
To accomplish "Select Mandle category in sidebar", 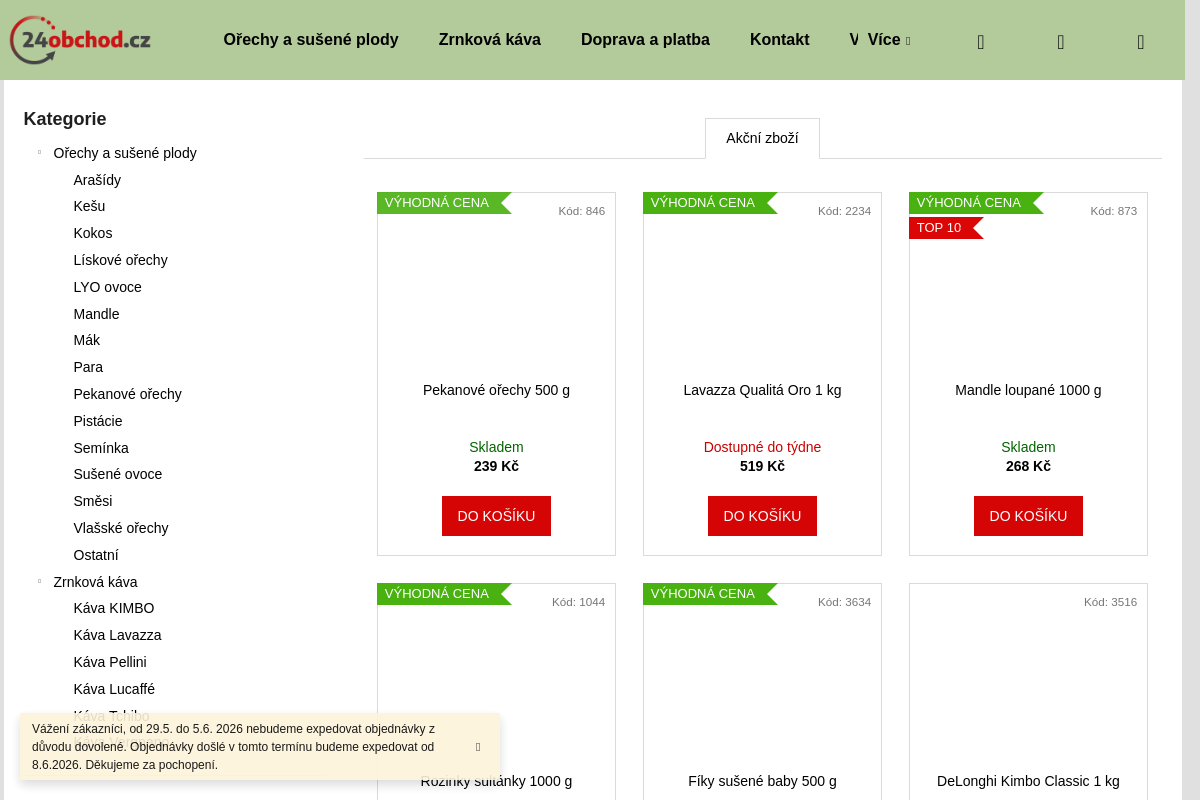I will point(96,314).
